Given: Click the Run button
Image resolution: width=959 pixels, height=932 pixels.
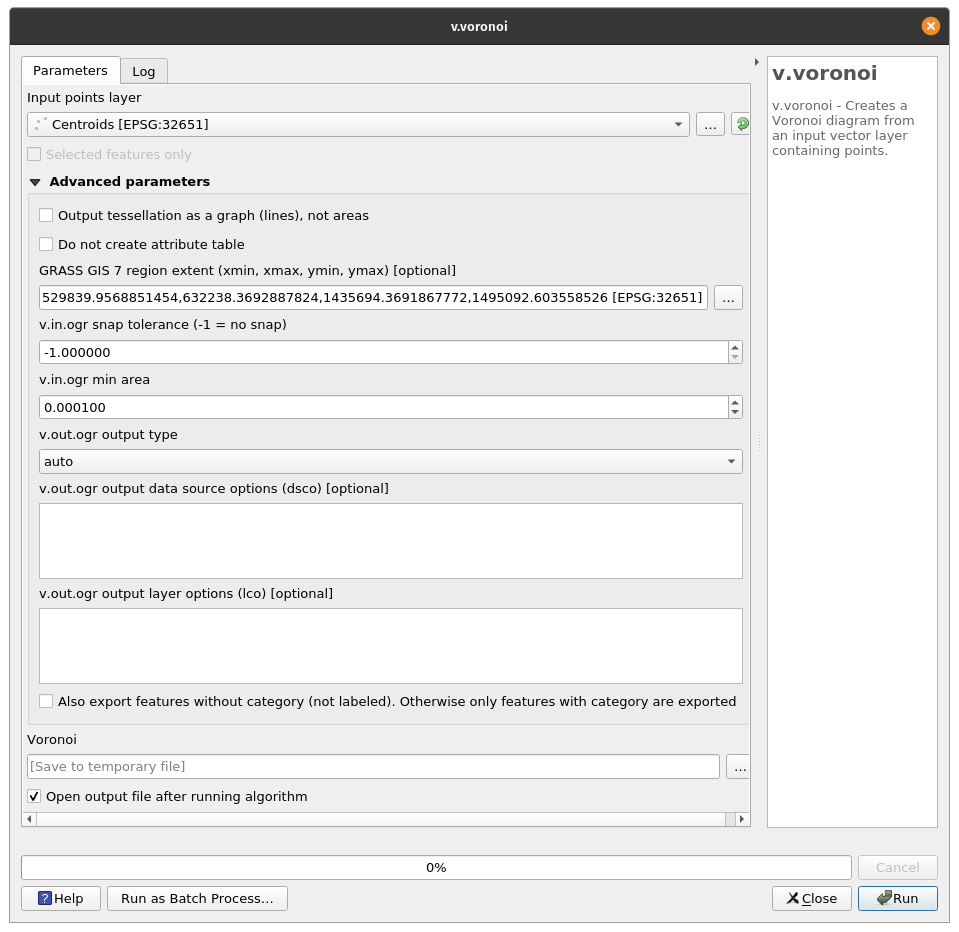Looking at the screenshot, I should pos(897,898).
